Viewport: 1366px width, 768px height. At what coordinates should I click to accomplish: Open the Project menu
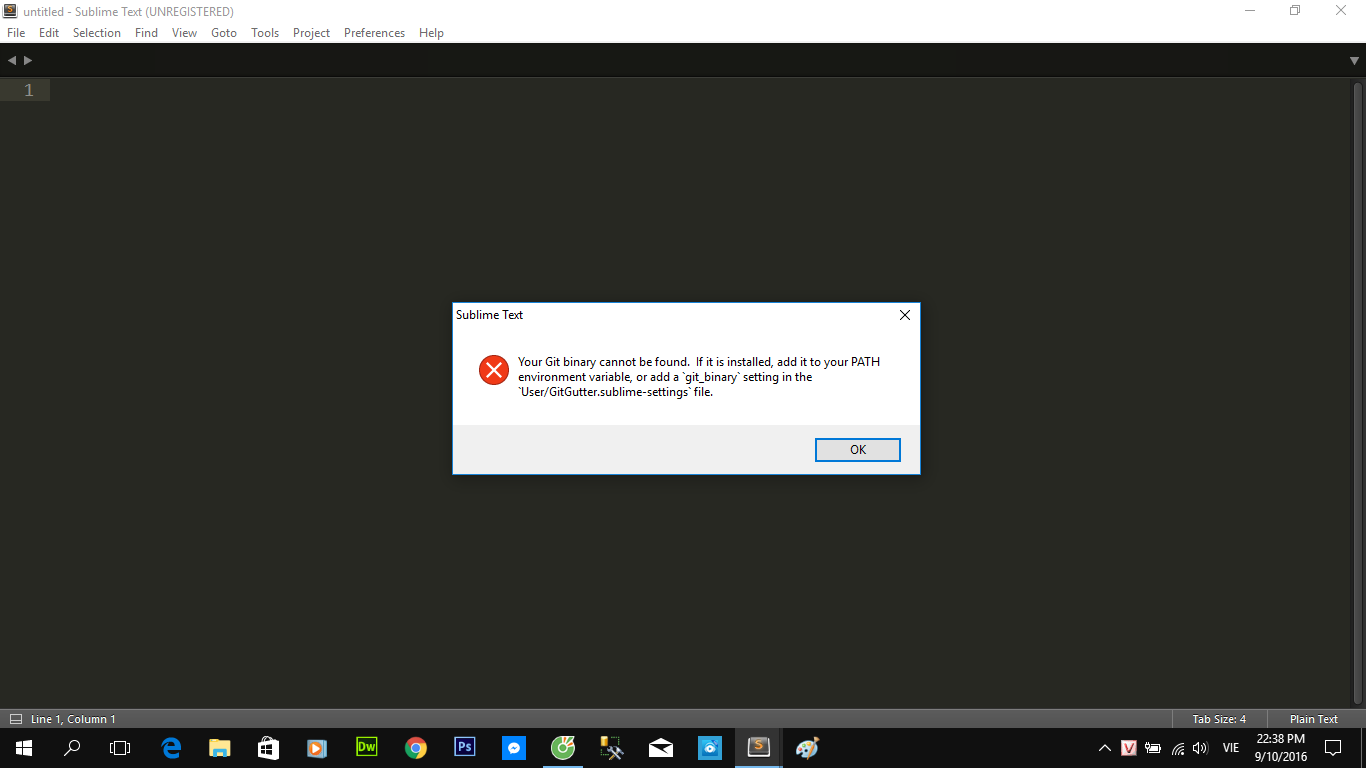311,33
